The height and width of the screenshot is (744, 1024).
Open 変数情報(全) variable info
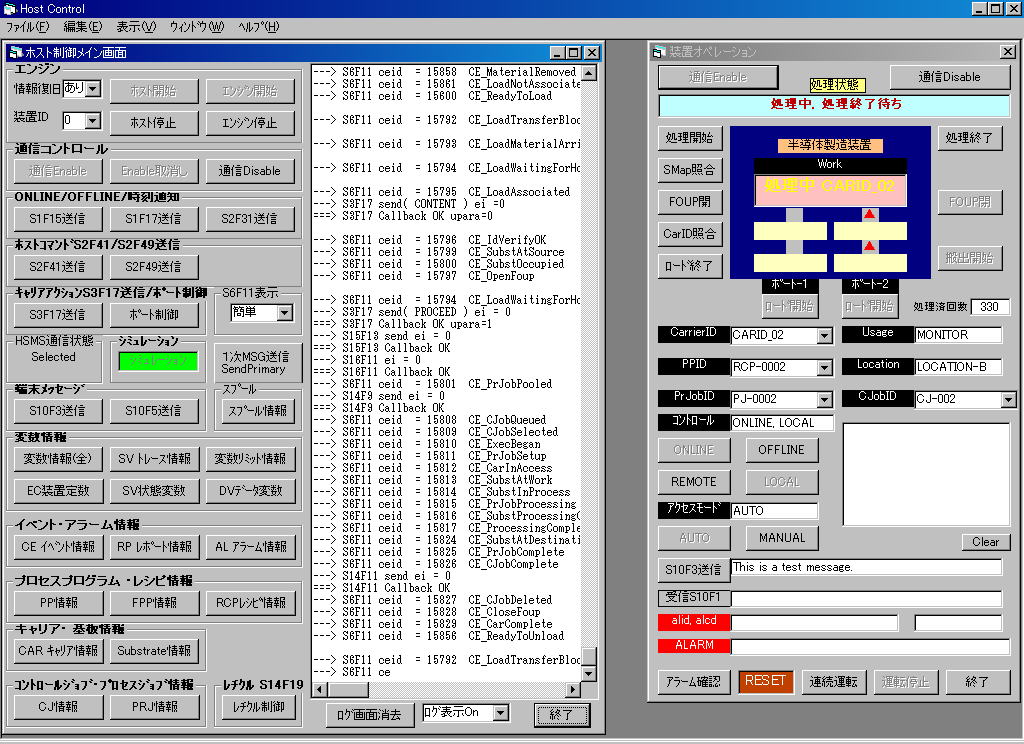pos(57,459)
